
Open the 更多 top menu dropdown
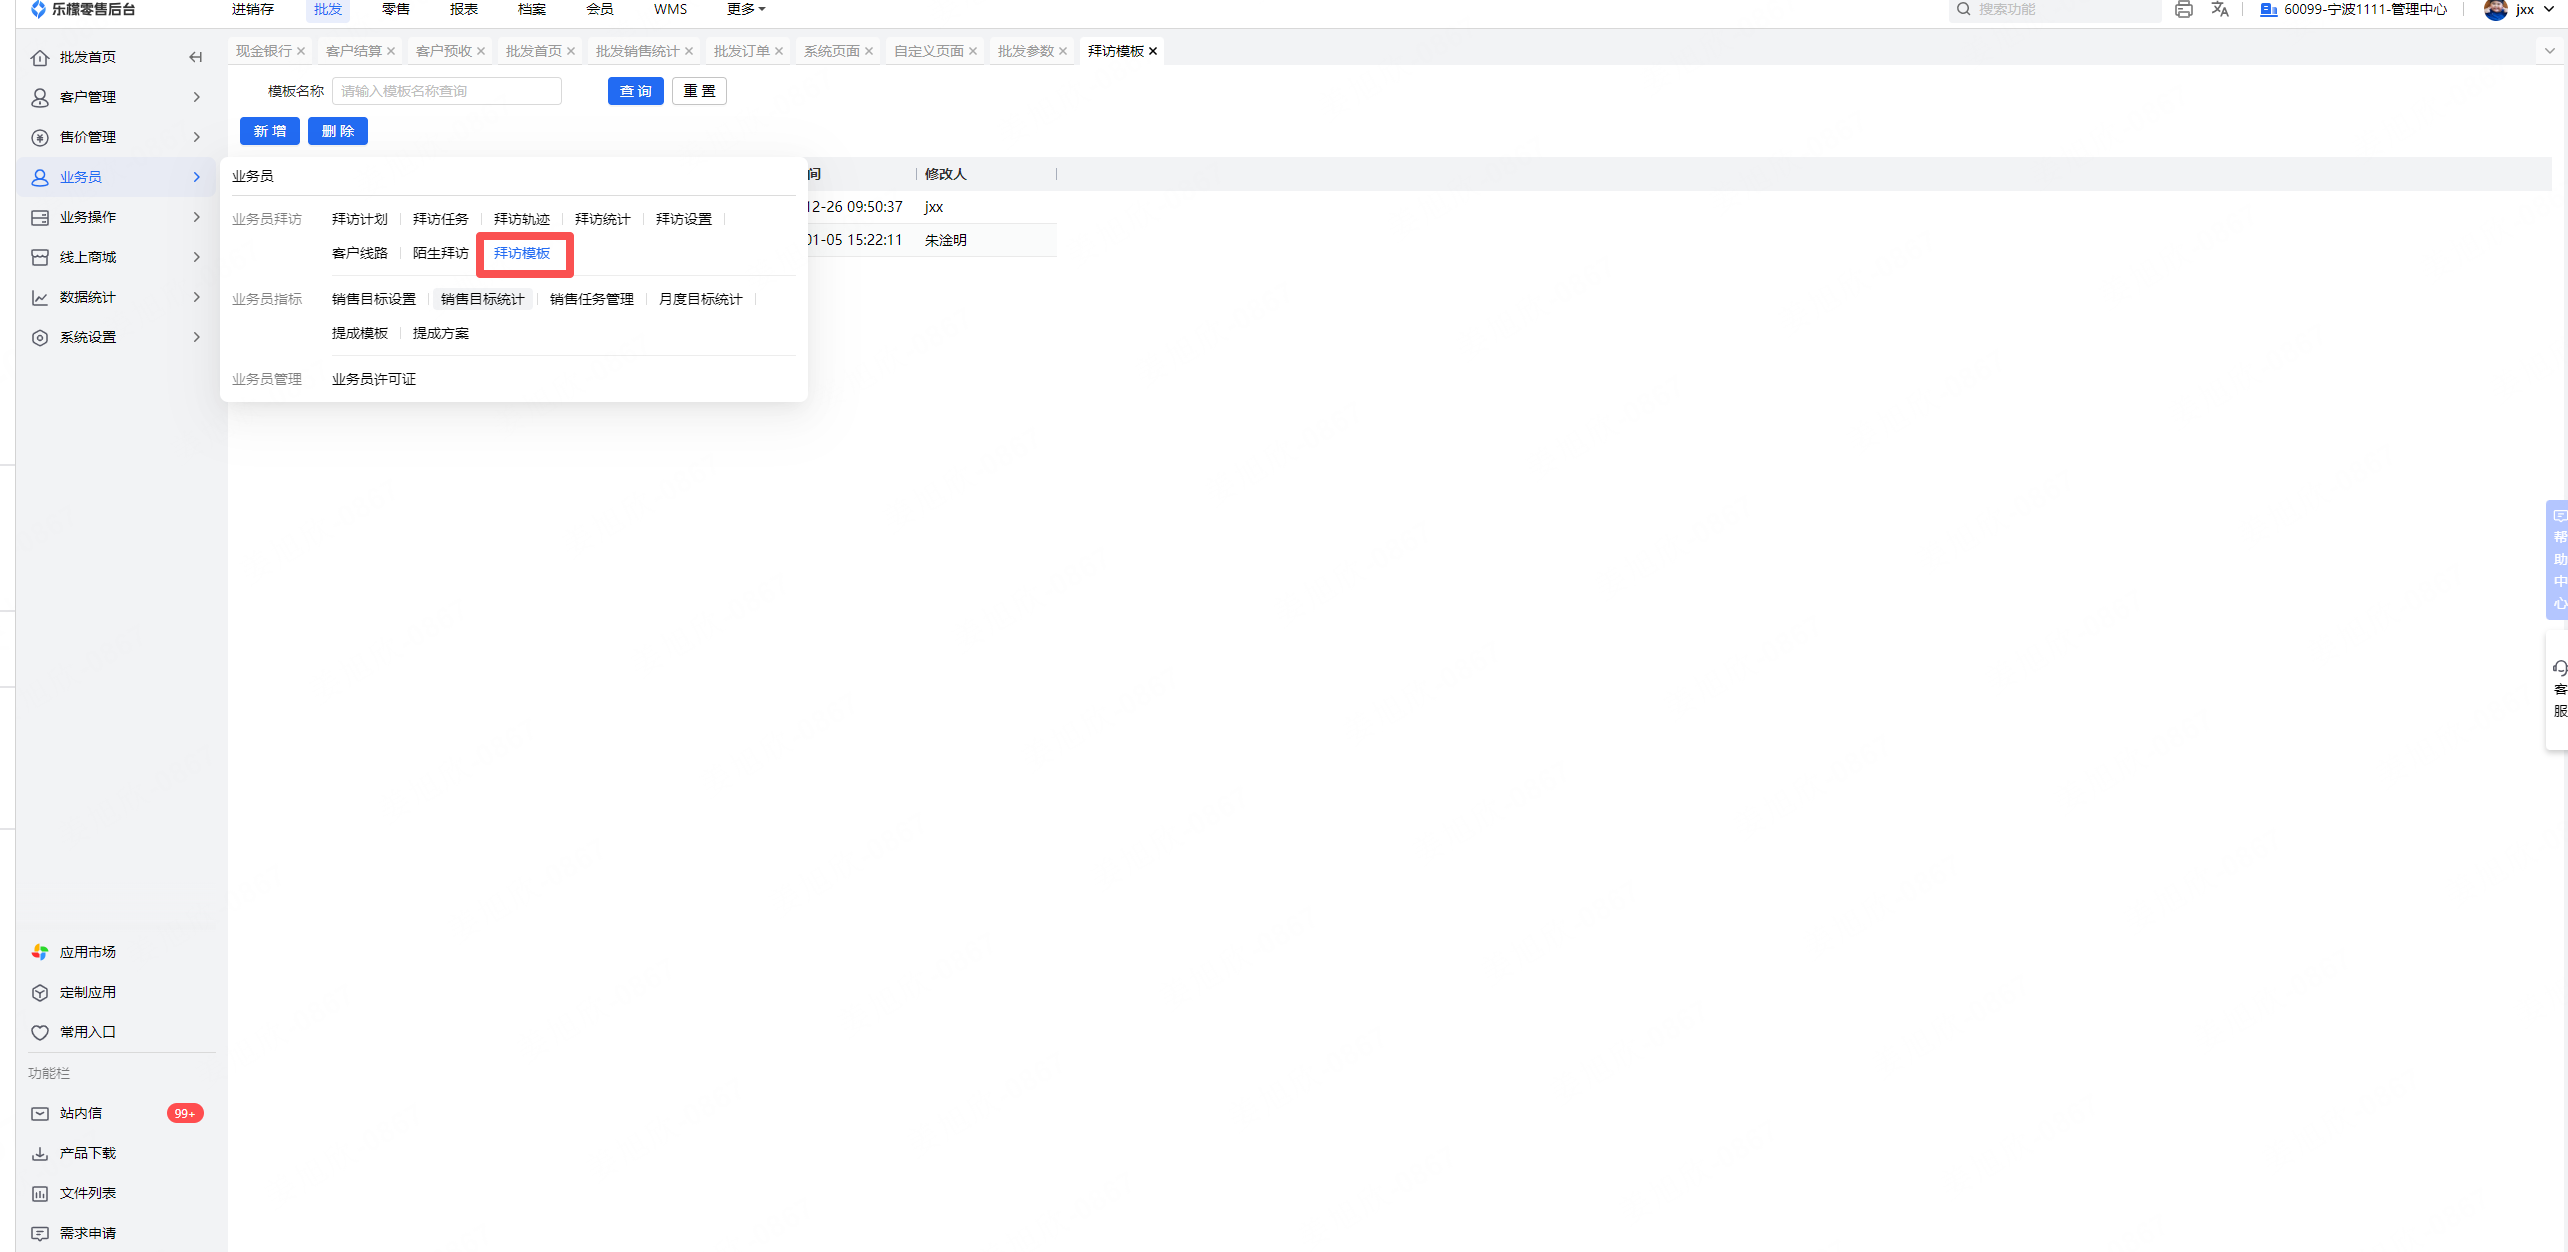[x=745, y=9]
